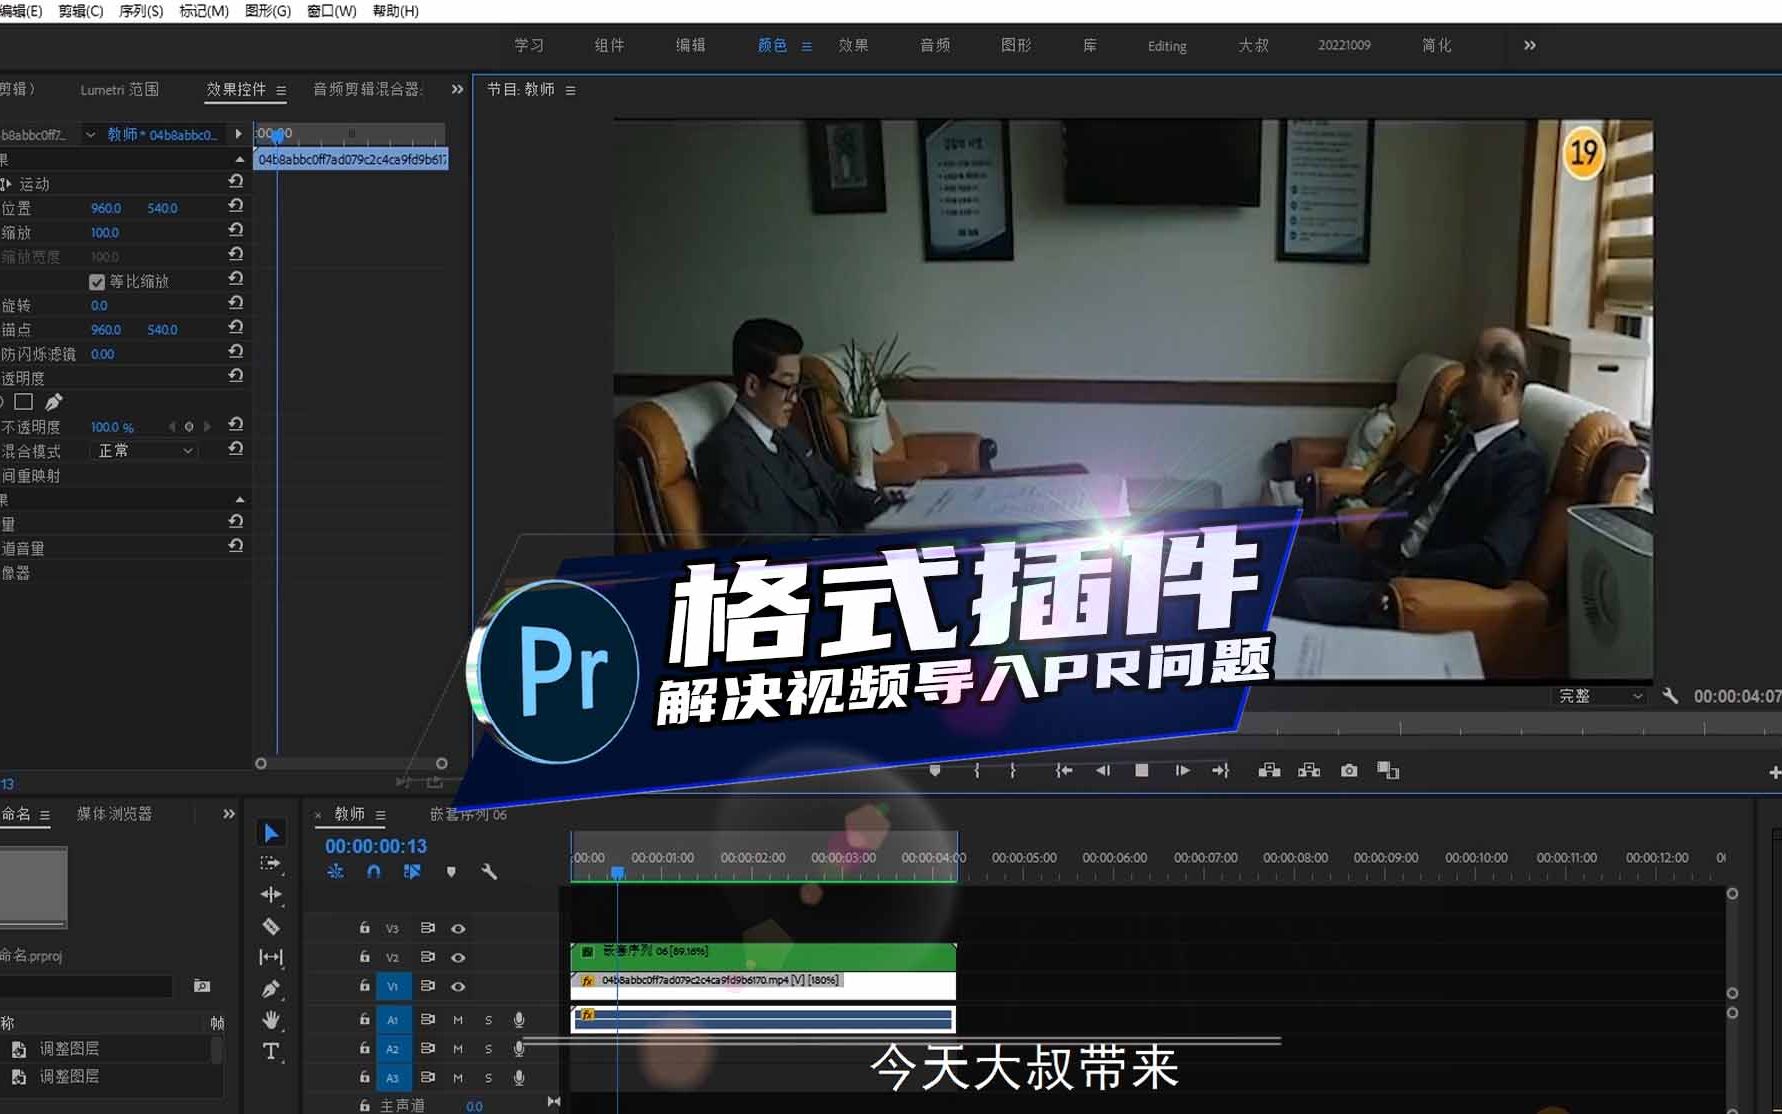This screenshot has width=1782, height=1114.
Task: Reset the 锚点 parameter
Action: (235, 327)
